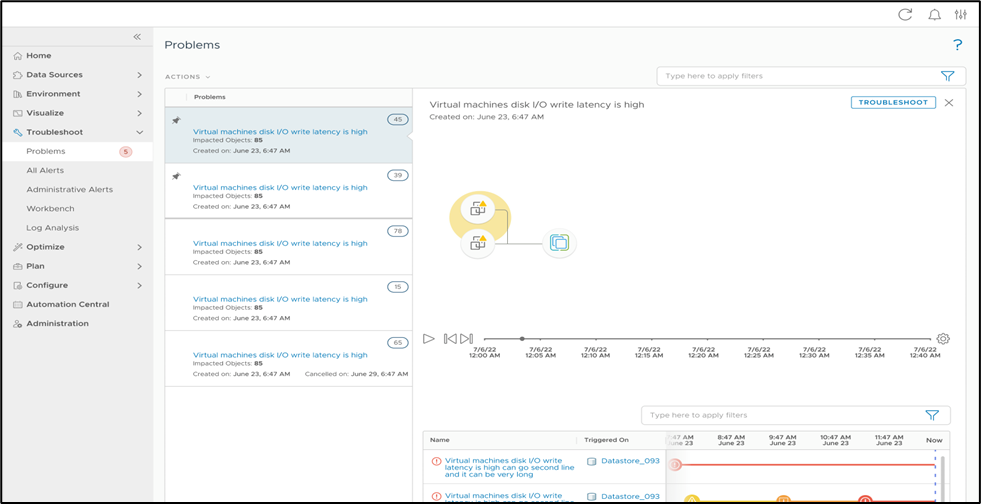The width and height of the screenshot is (981, 504).
Task: Open Datastore_093 link in first alert row
Action: click(x=630, y=462)
